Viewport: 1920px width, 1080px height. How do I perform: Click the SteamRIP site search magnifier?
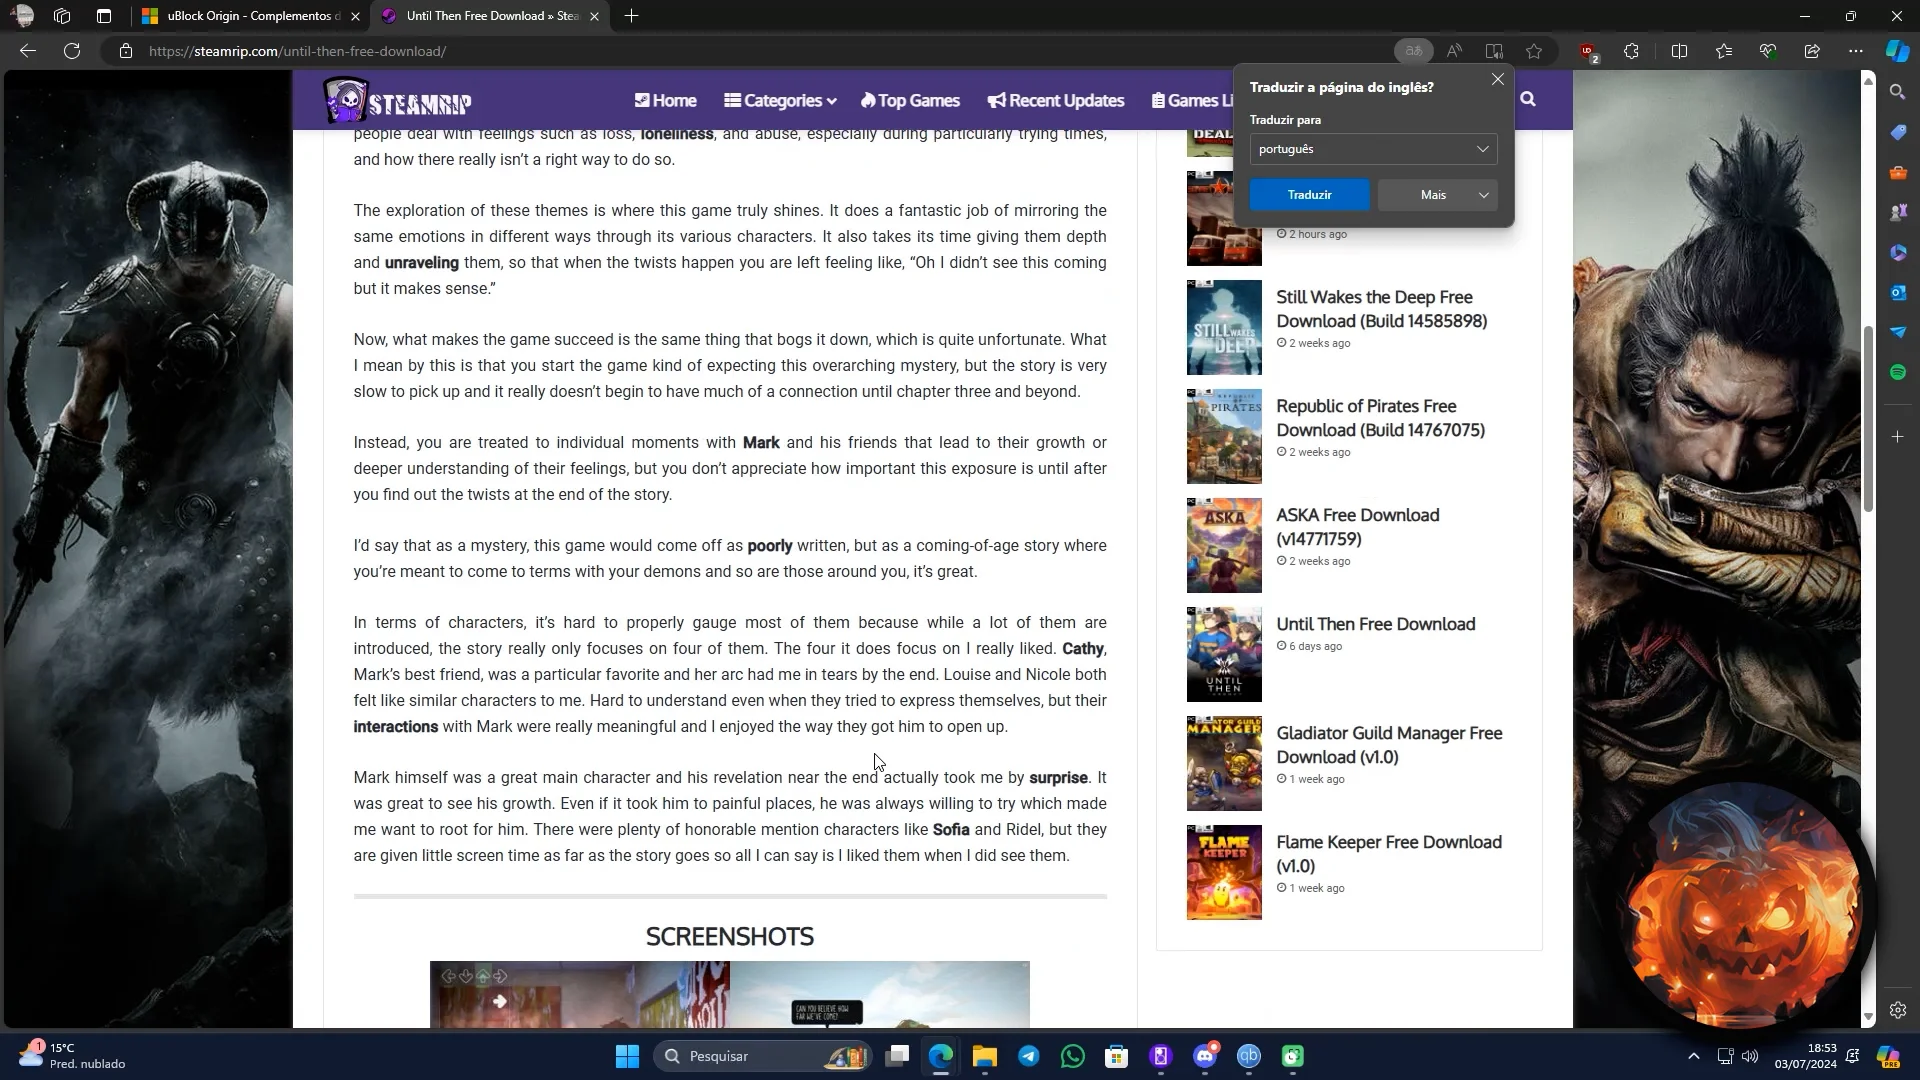pyautogui.click(x=1528, y=99)
